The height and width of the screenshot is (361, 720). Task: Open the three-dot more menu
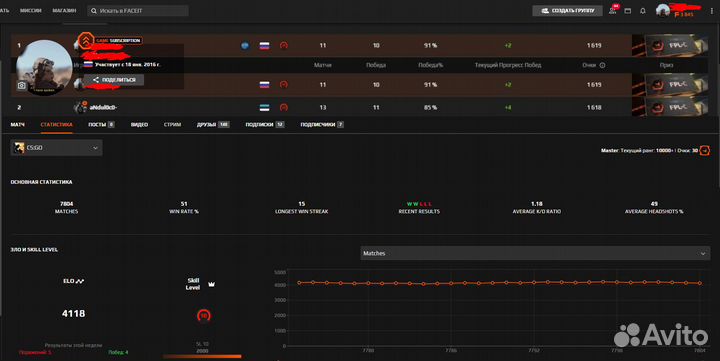click(712, 11)
